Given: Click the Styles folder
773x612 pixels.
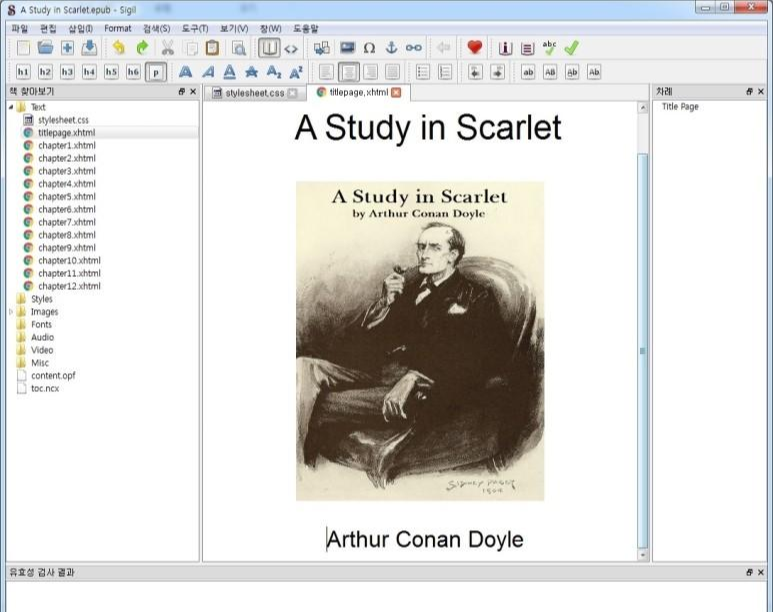Looking at the screenshot, I should tap(41, 299).
